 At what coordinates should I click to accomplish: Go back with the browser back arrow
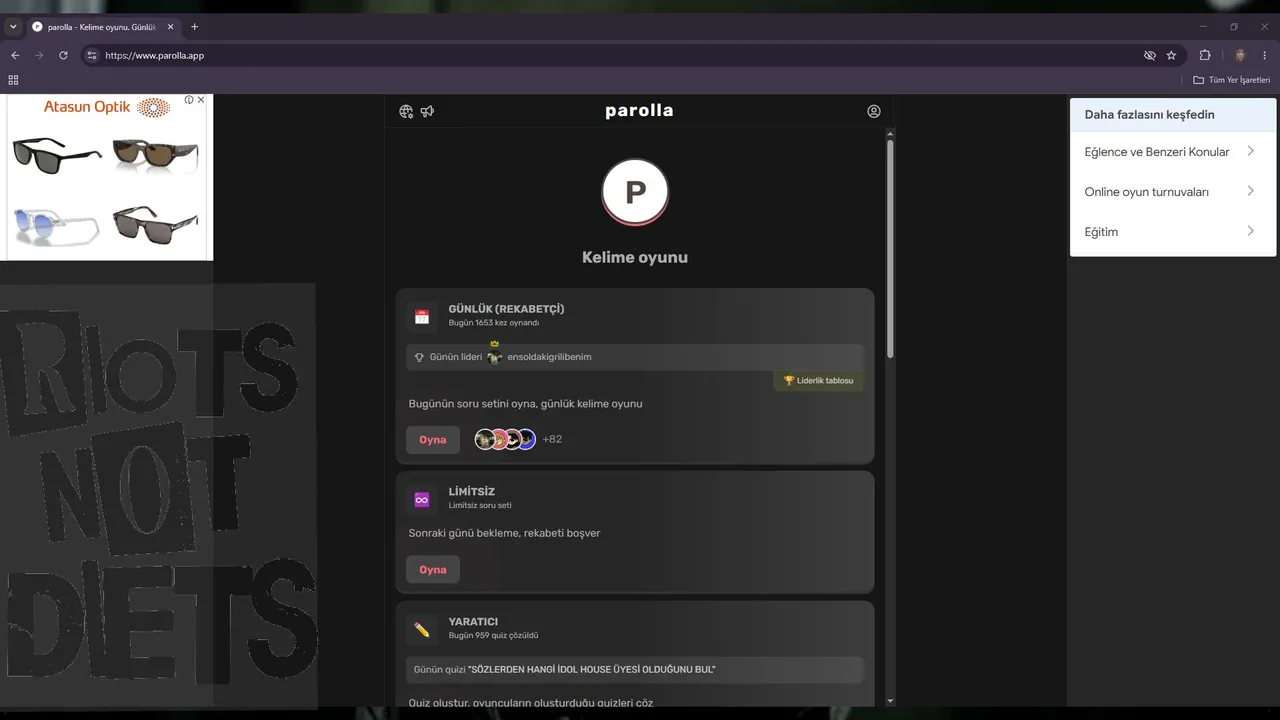point(15,55)
